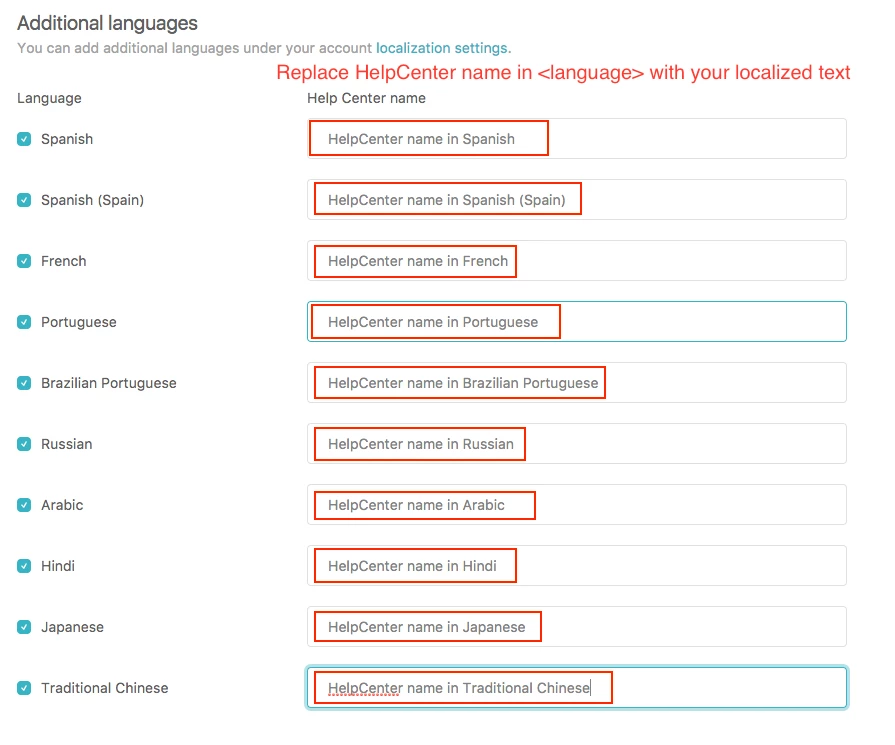Click the Russian Help Center name field
895x745 pixels.
576,444
